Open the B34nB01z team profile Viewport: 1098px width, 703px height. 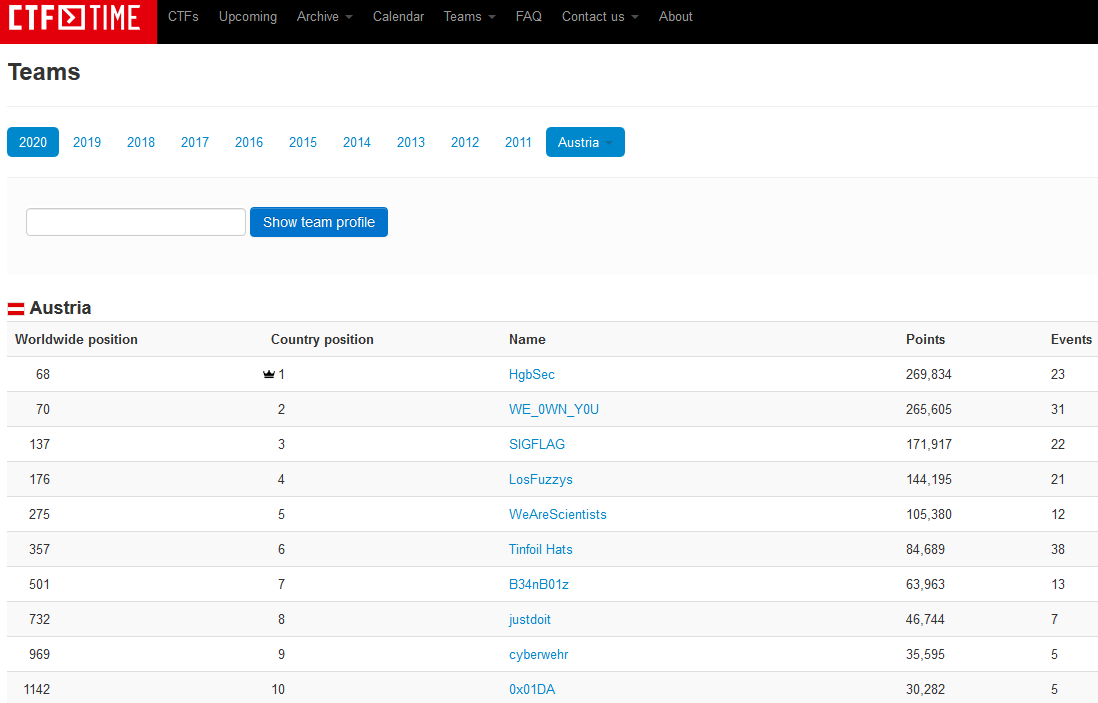538,584
